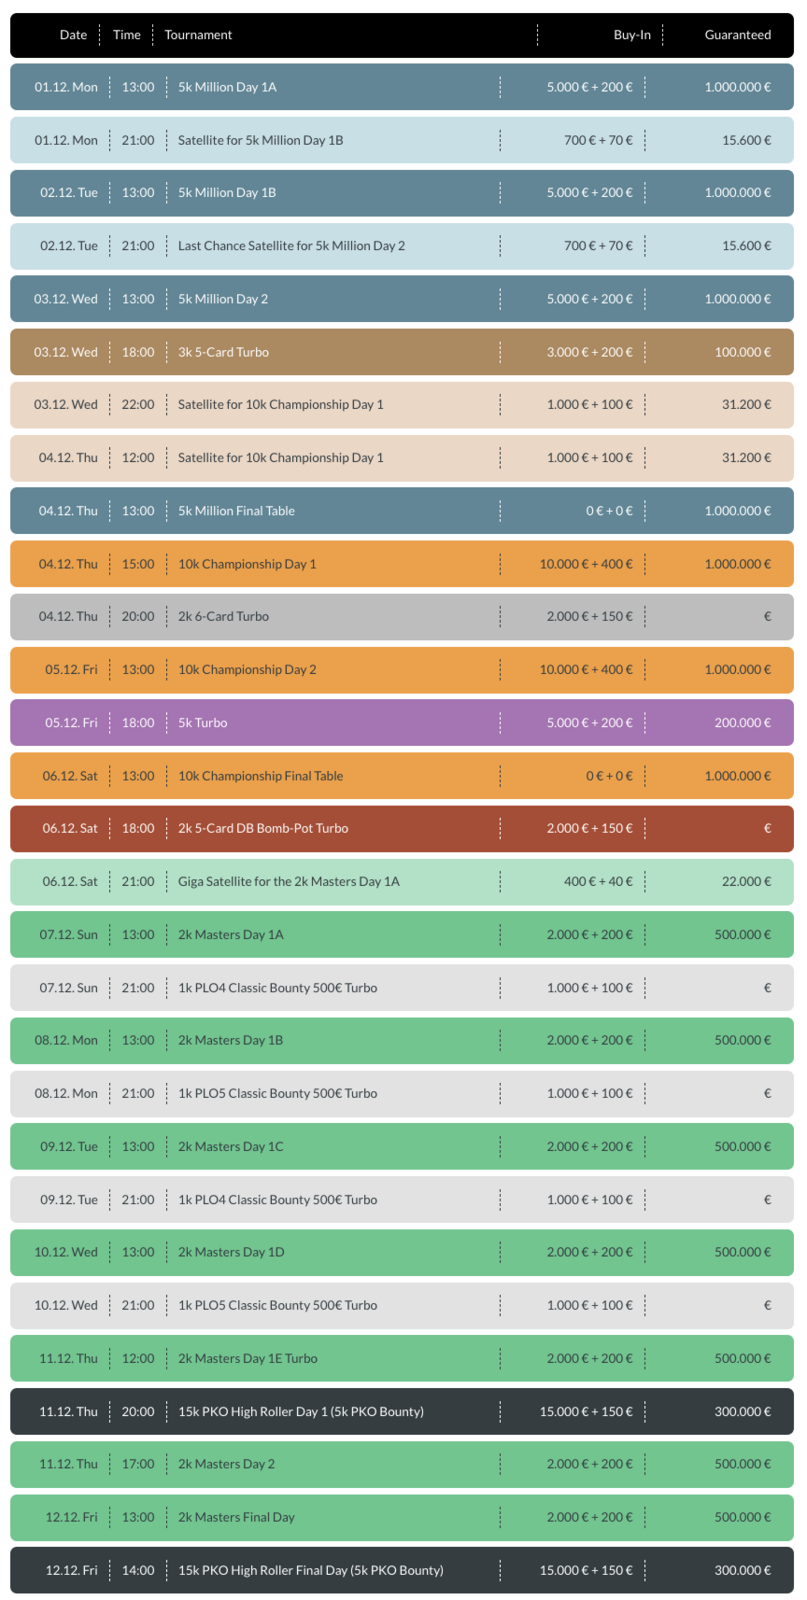The width and height of the screenshot is (807, 1600).
Task: Click the Tournament column header
Action: [198, 35]
